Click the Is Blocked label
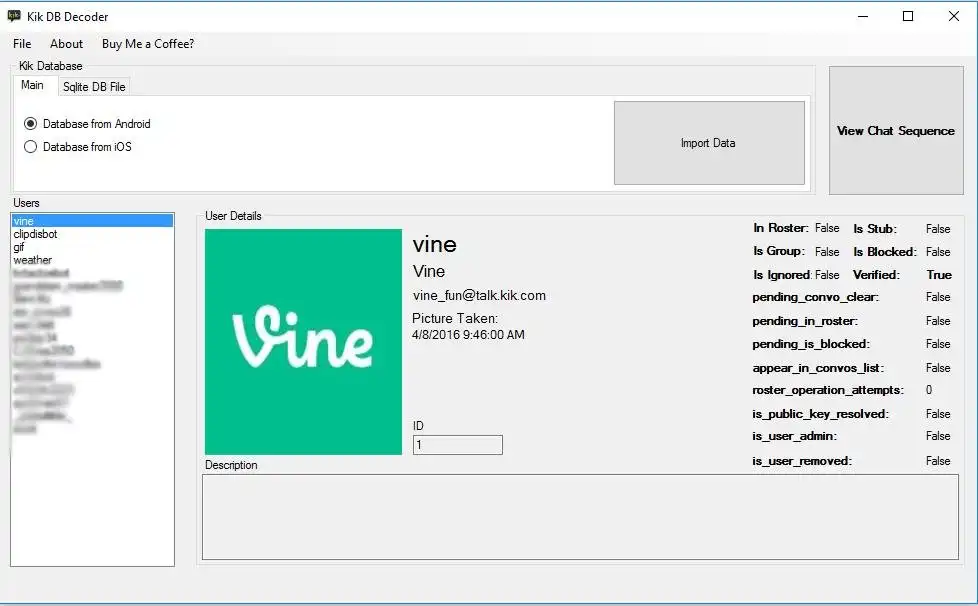The height and width of the screenshot is (606, 978). click(884, 252)
